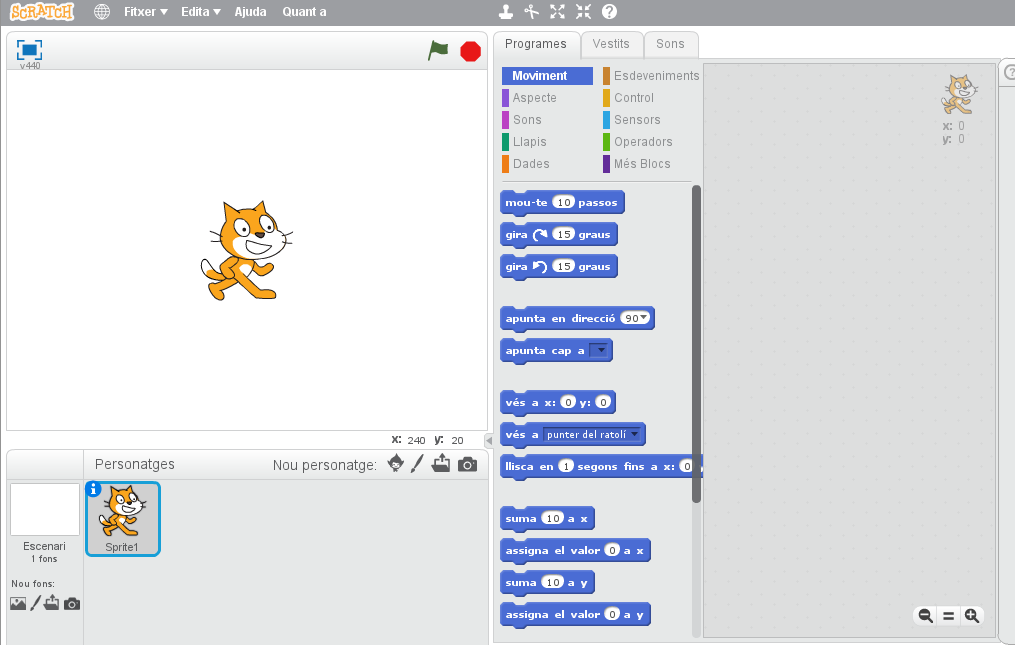Open the Quant a menu item
This screenshot has height=645, width=1015.
304,12
